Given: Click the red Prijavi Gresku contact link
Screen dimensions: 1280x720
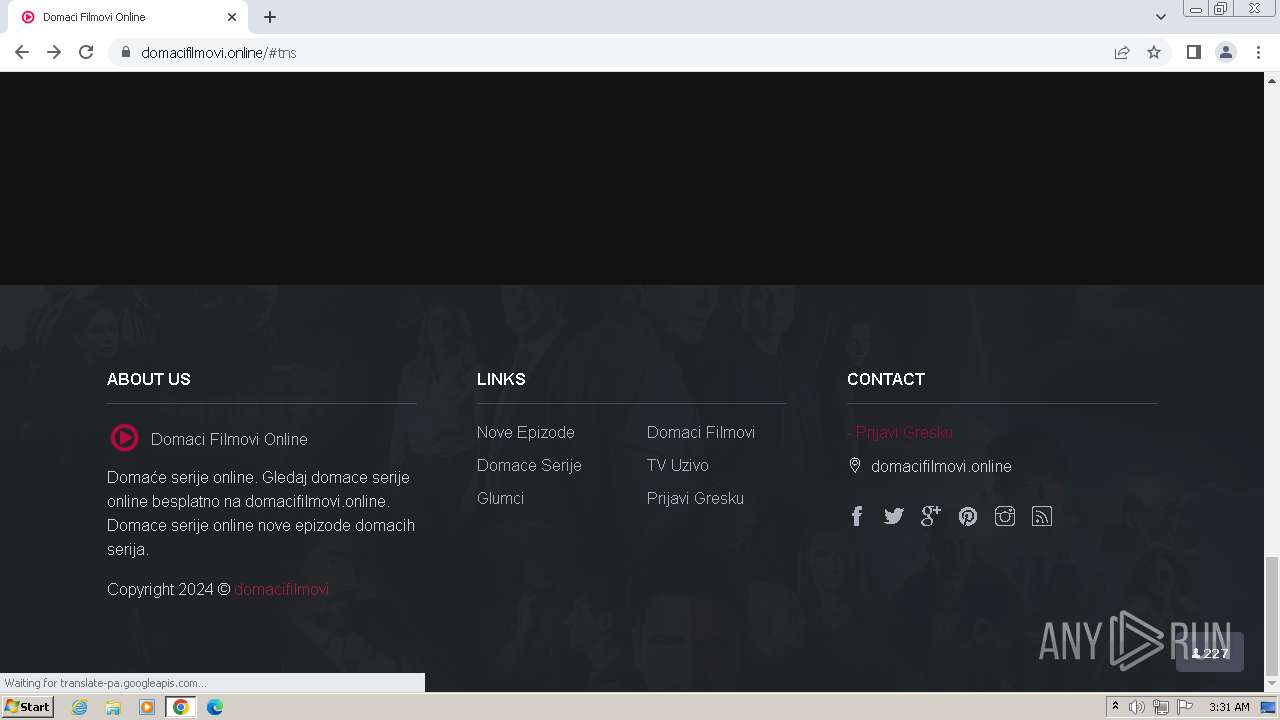Looking at the screenshot, I should click(900, 432).
